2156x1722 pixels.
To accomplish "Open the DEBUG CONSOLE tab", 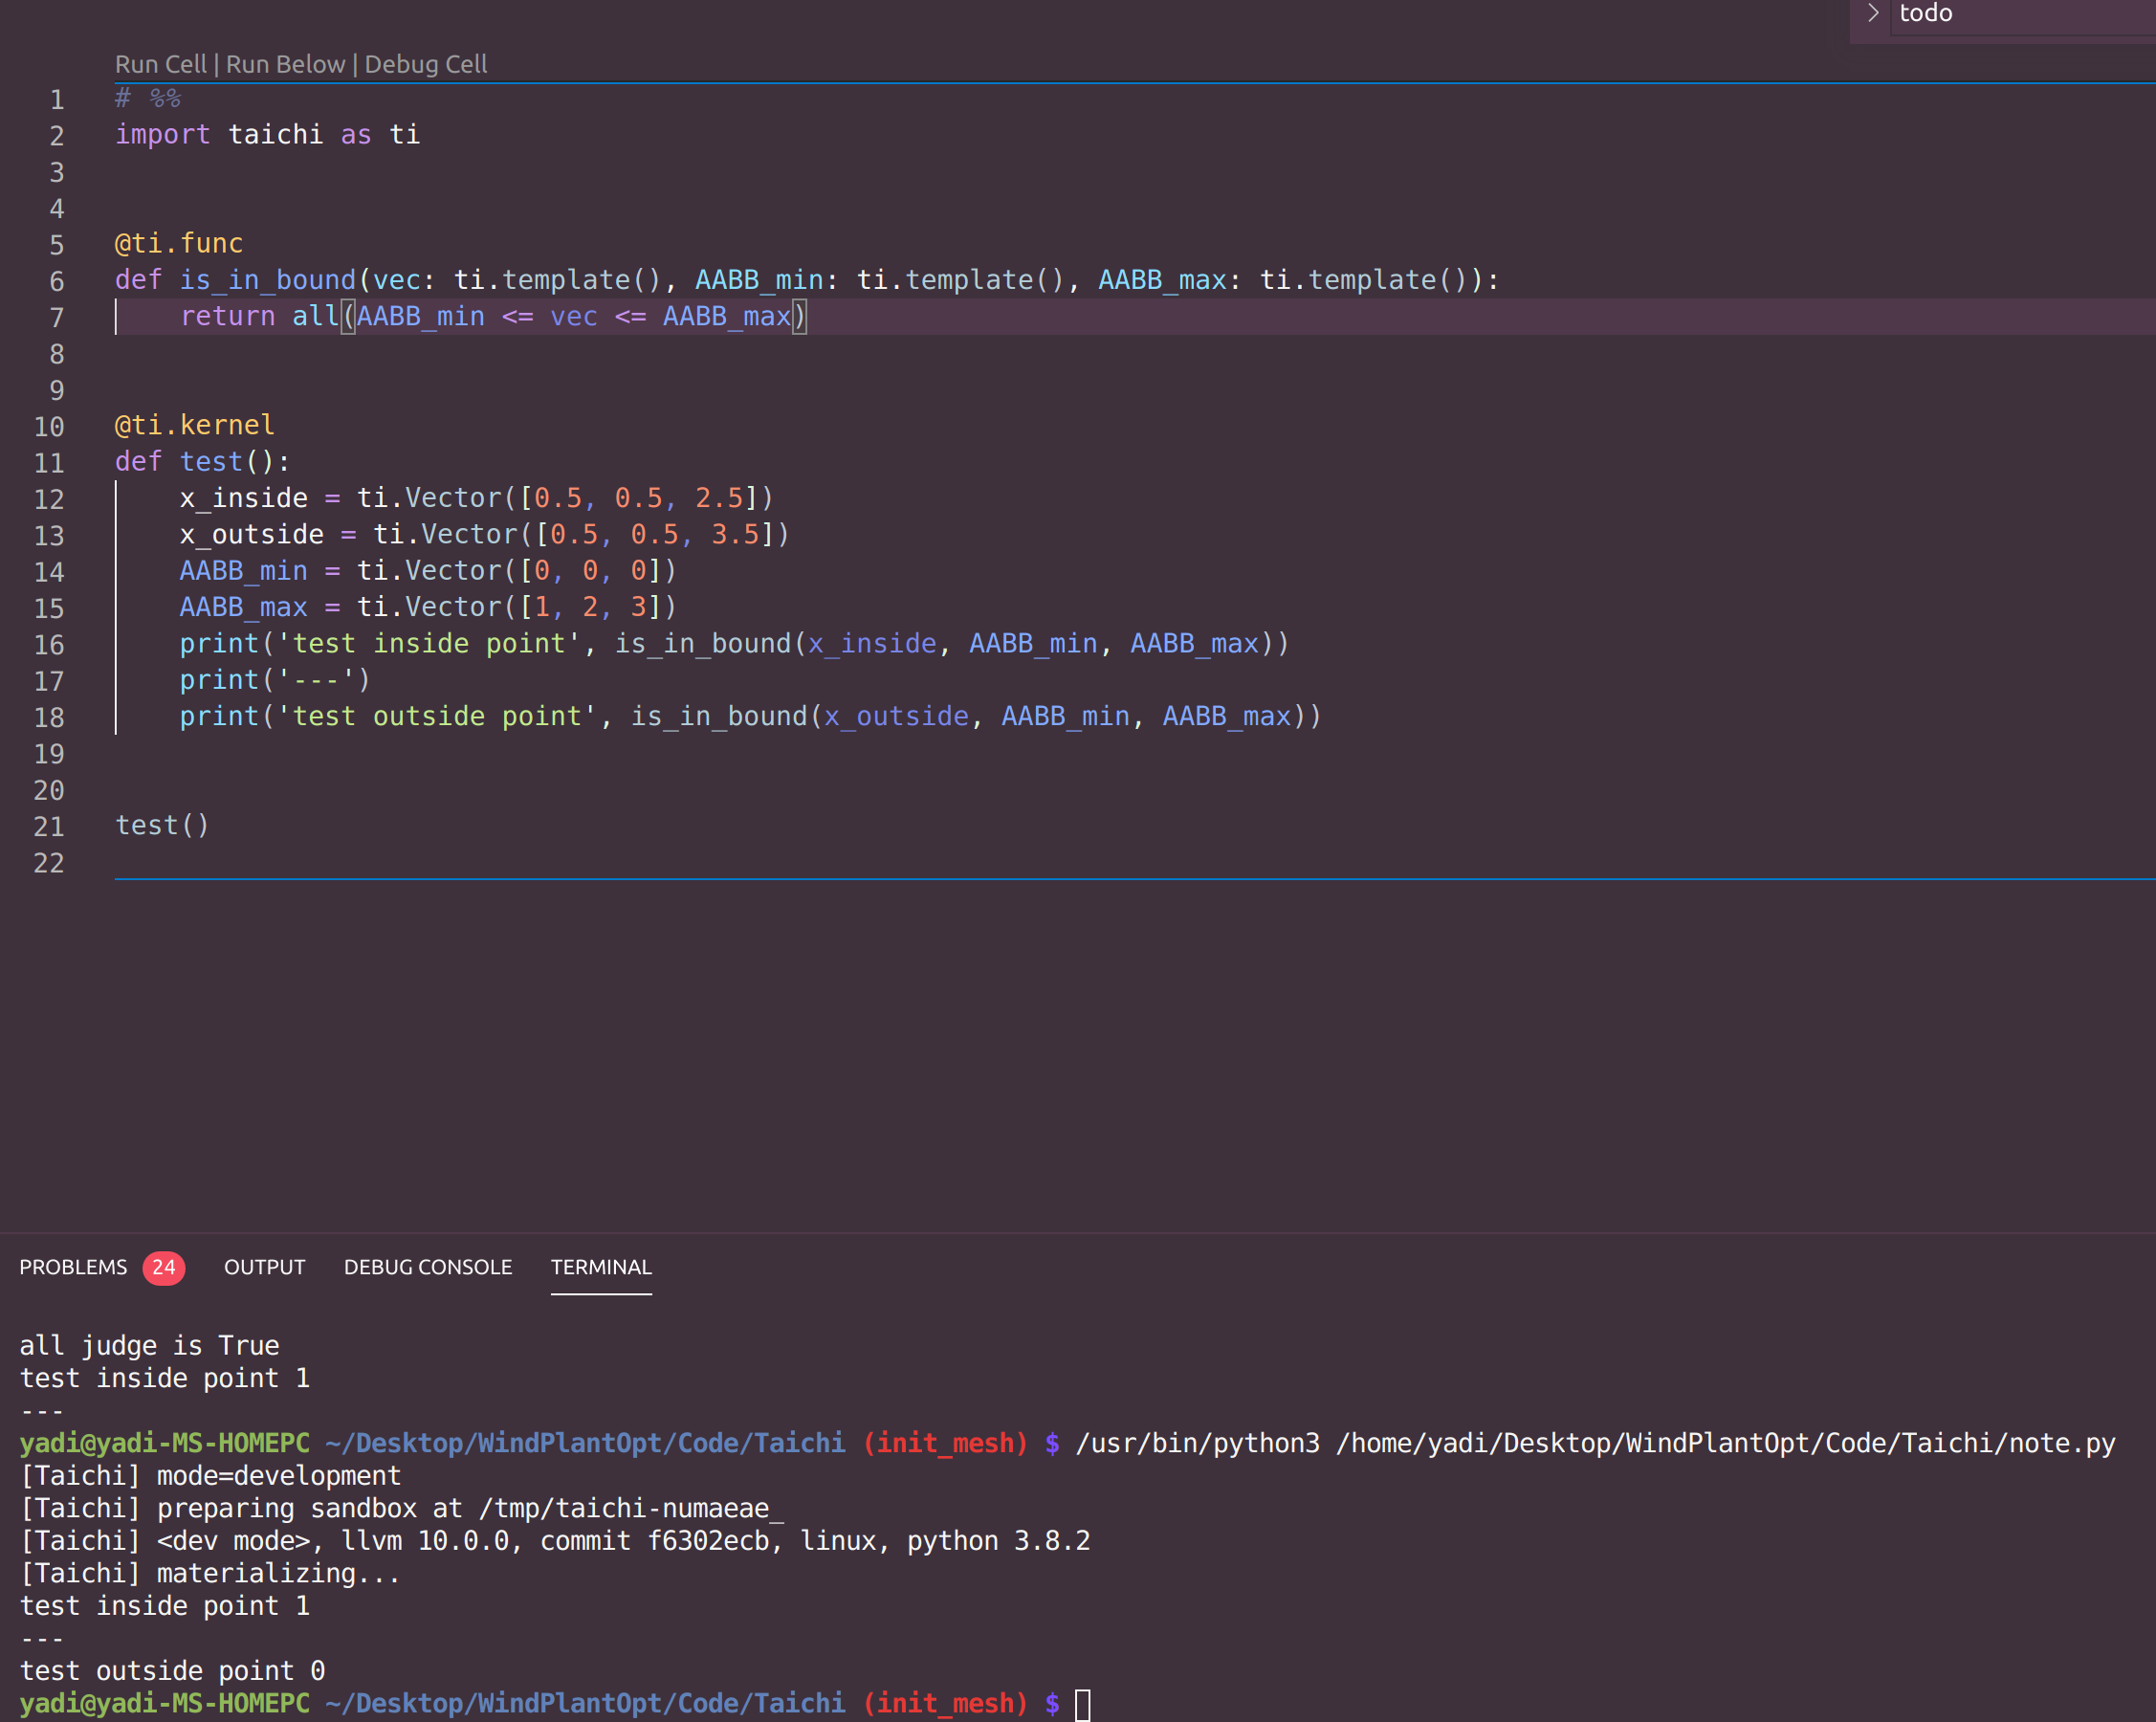I will click(428, 1266).
